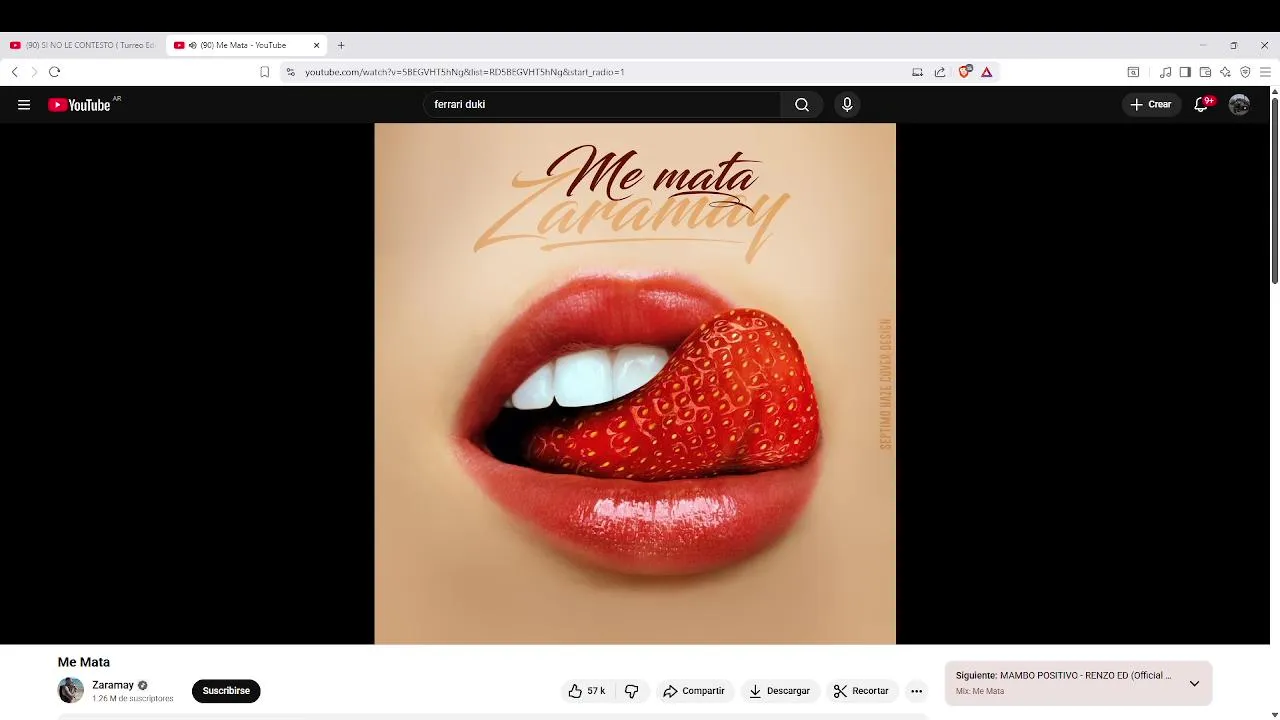Click '1.26 M de suscriptores' text

[133, 699]
